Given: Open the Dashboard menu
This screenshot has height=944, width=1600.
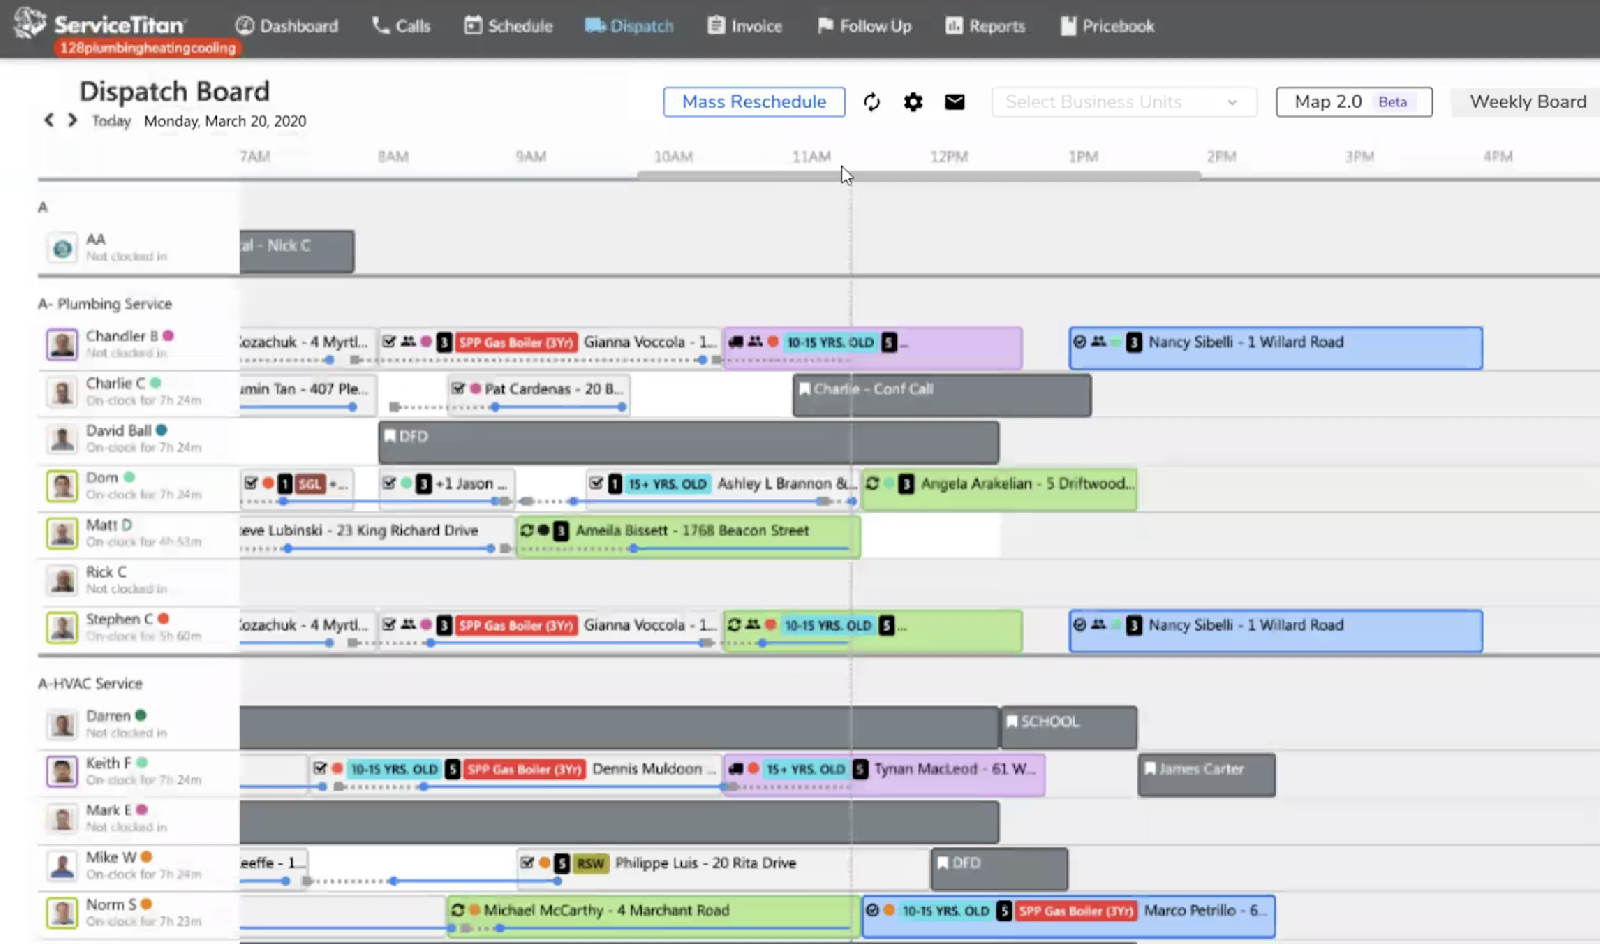Looking at the screenshot, I should point(287,26).
